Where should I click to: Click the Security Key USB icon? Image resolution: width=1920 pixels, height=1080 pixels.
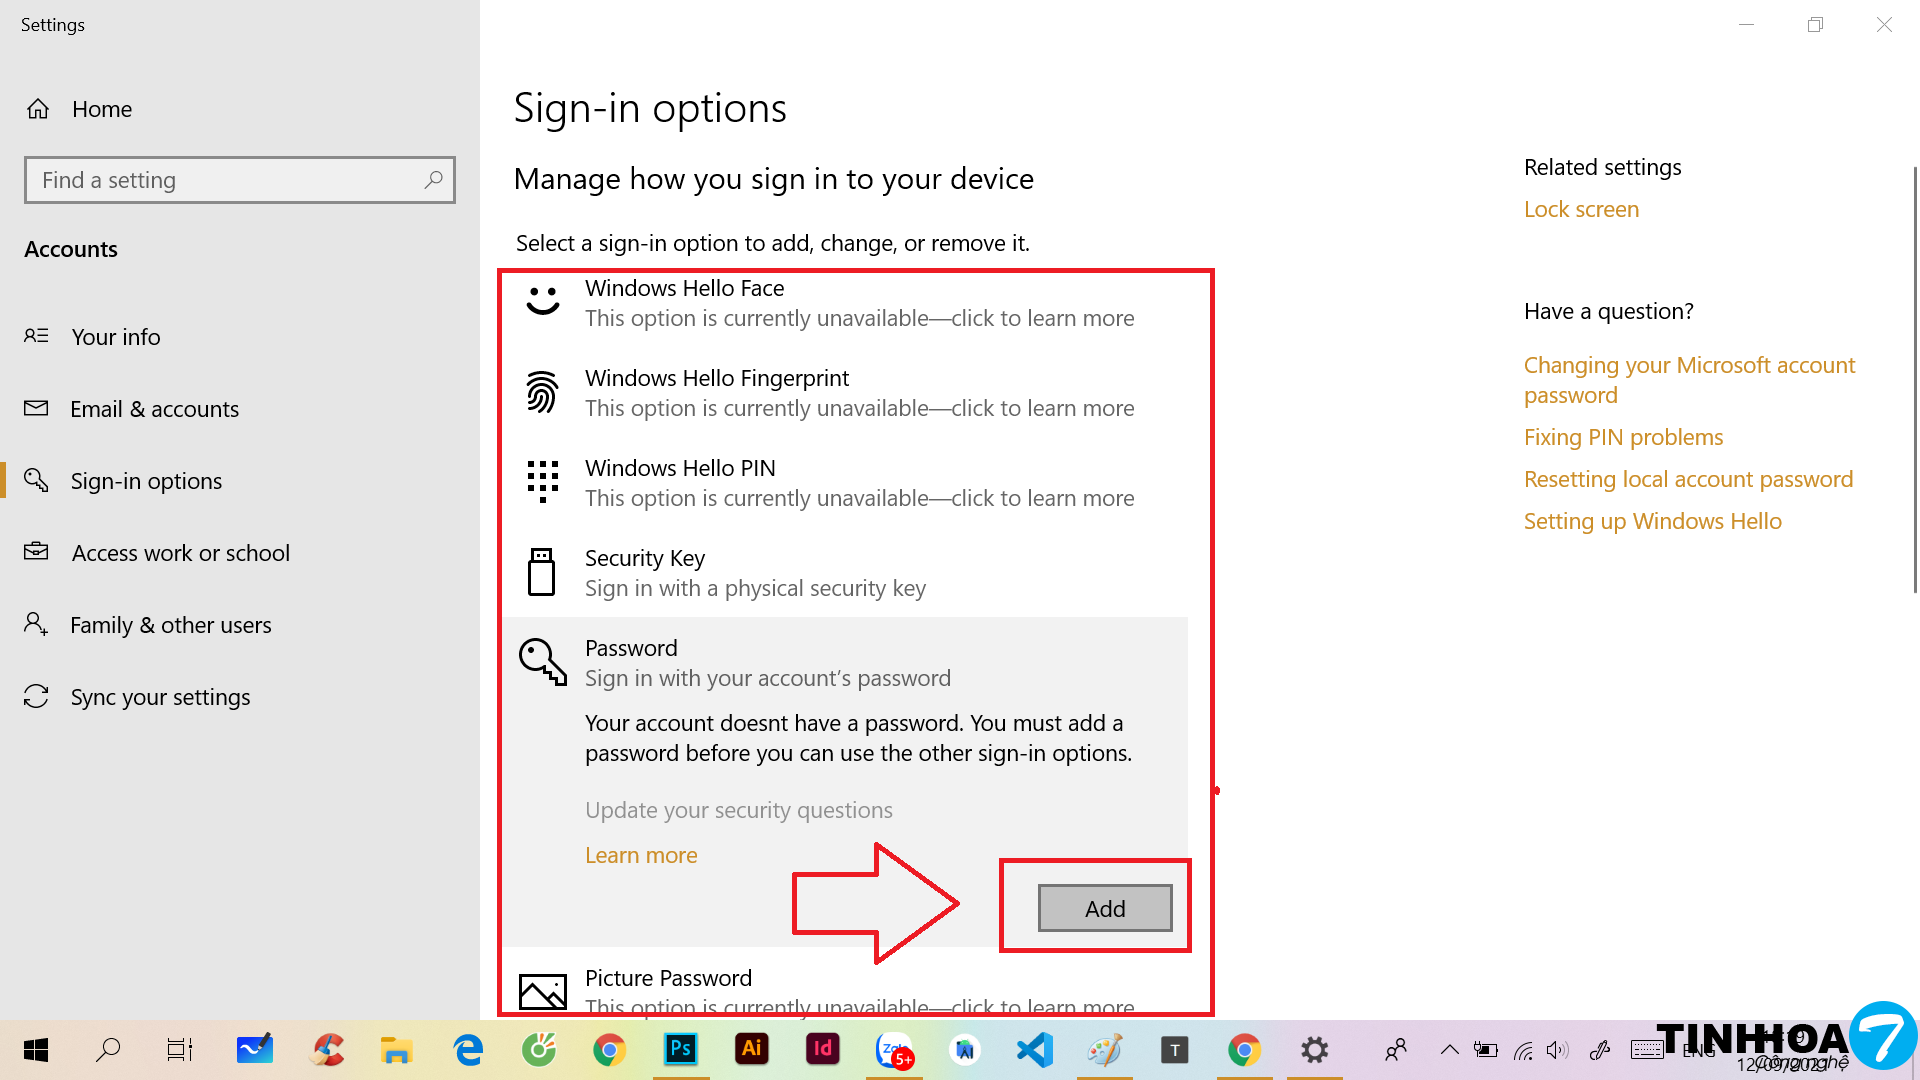tap(541, 572)
